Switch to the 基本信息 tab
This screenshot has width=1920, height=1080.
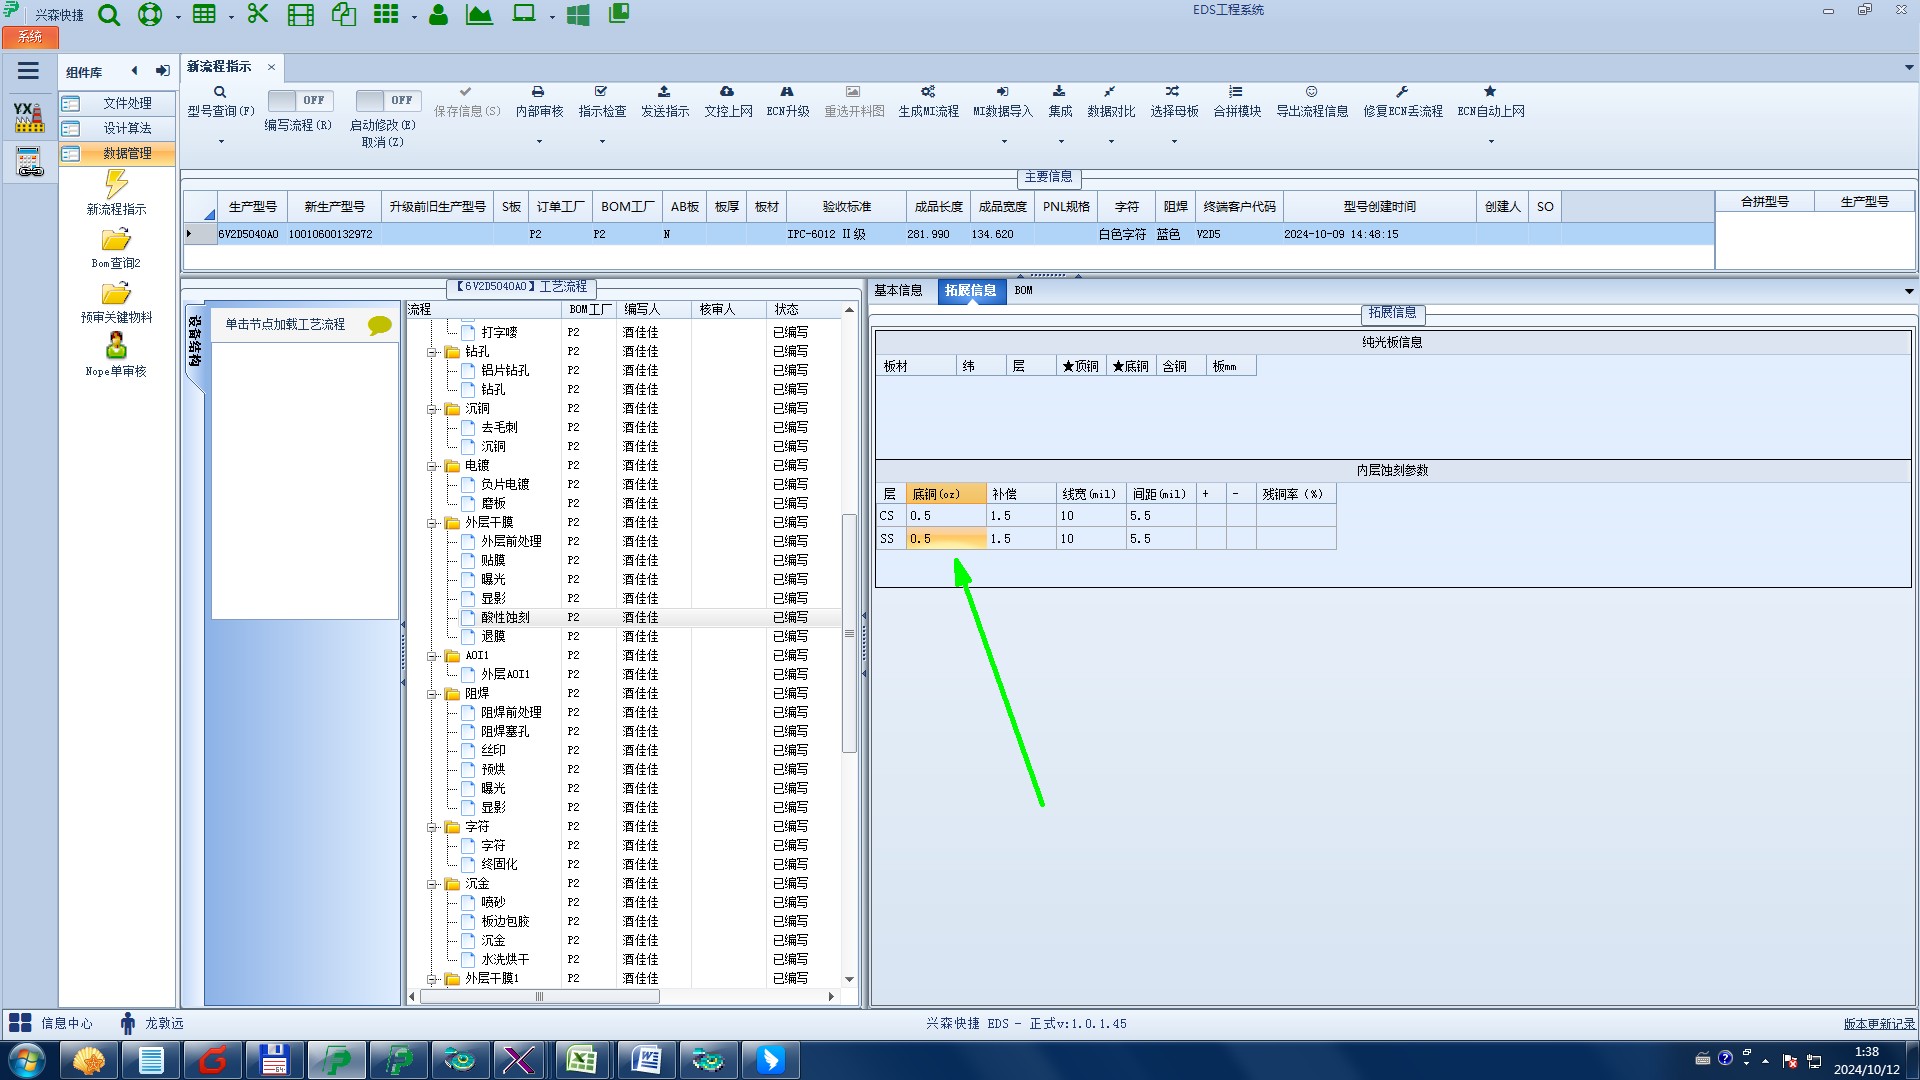coord(898,291)
